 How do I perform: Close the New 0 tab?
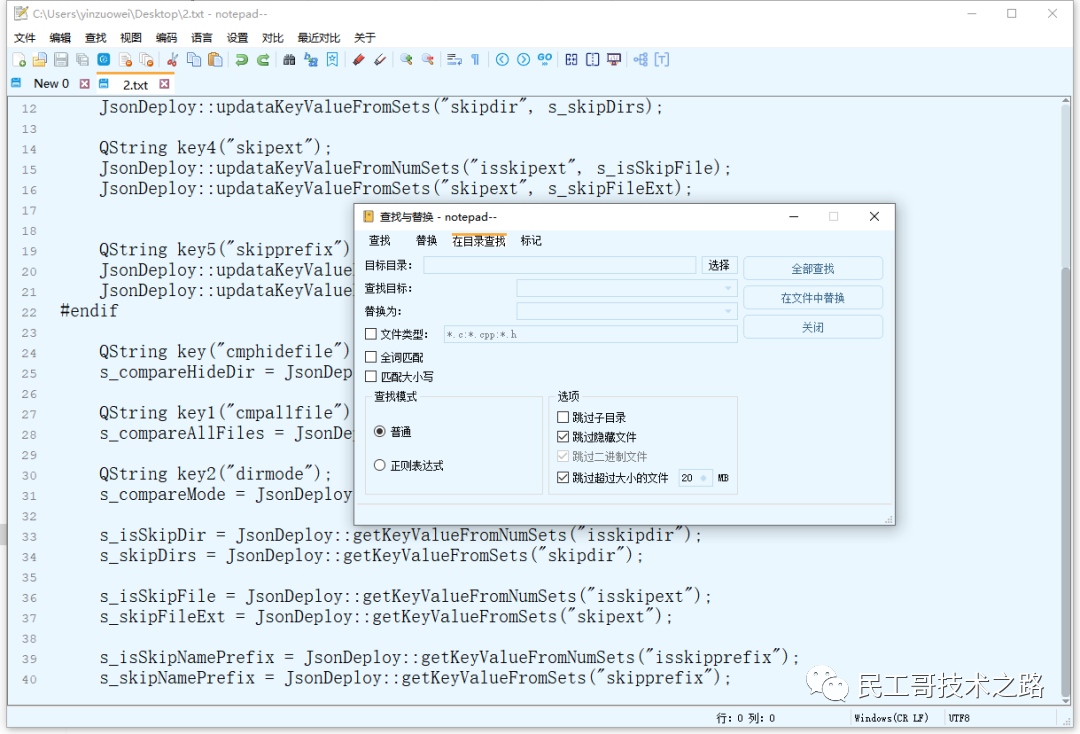click(85, 84)
